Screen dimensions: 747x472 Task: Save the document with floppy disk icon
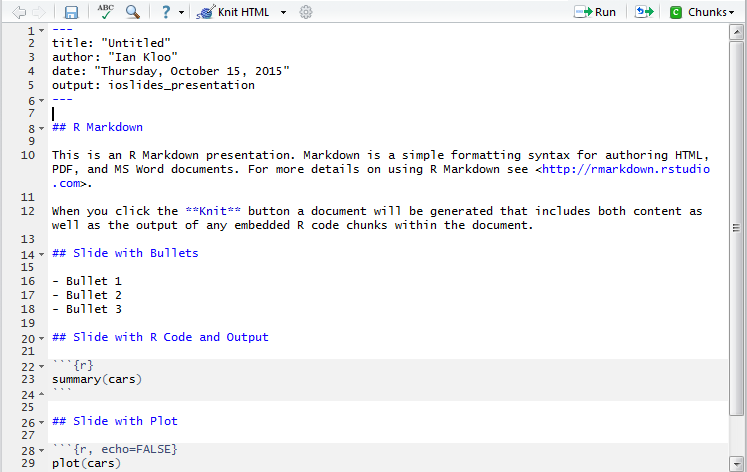point(71,12)
